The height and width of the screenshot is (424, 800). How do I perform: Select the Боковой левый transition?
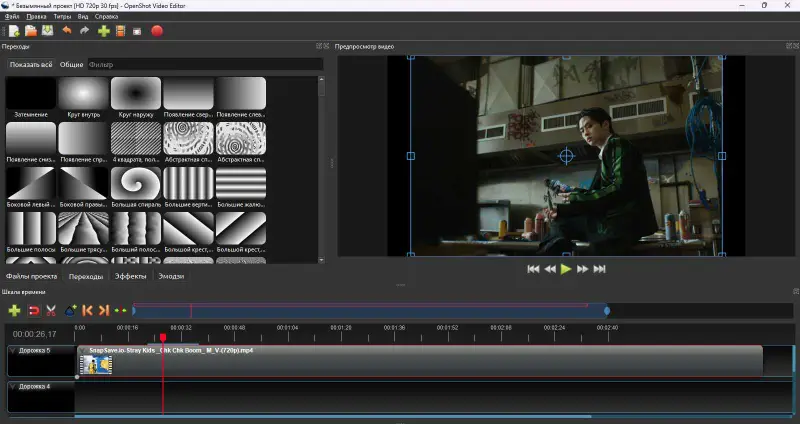click(x=31, y=187)
